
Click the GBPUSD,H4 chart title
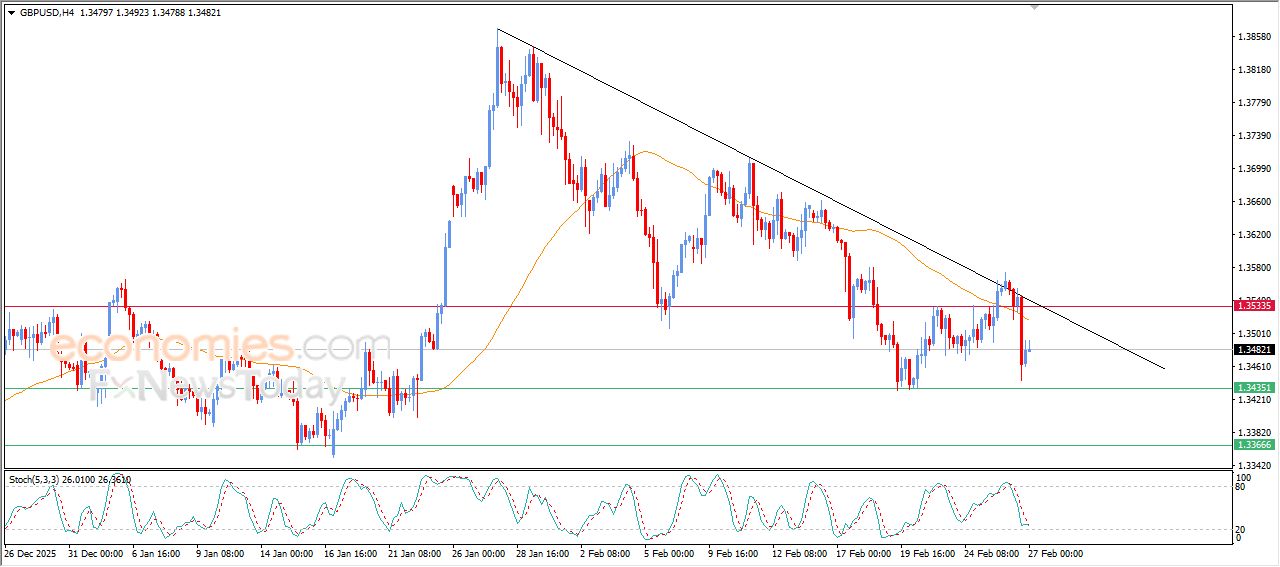[47, 14]
